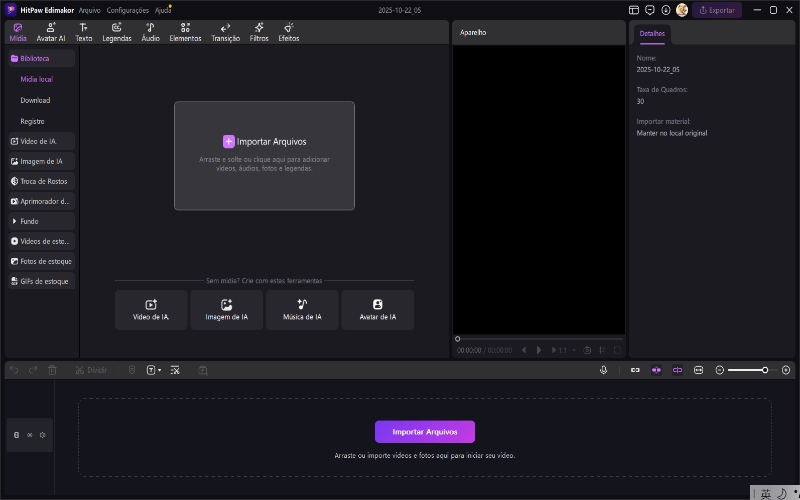Open the Arquivo menu
Viewport: 800px width, 500px height.
tap(89, 10)
